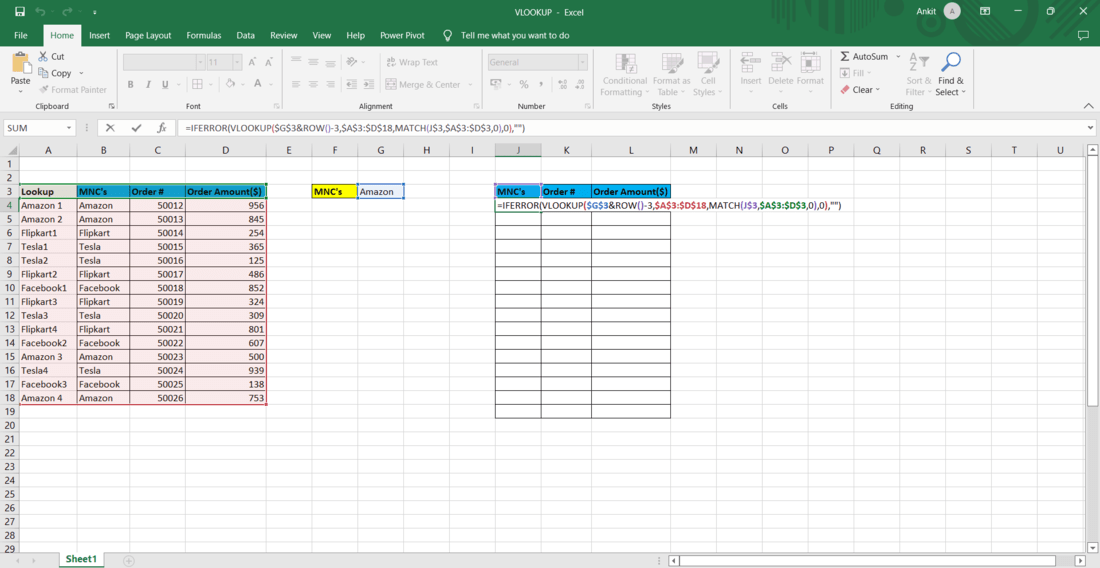Open the Number Format General dropdown
The width and height of the screenshot is (1100, 568).
point(582,62)
